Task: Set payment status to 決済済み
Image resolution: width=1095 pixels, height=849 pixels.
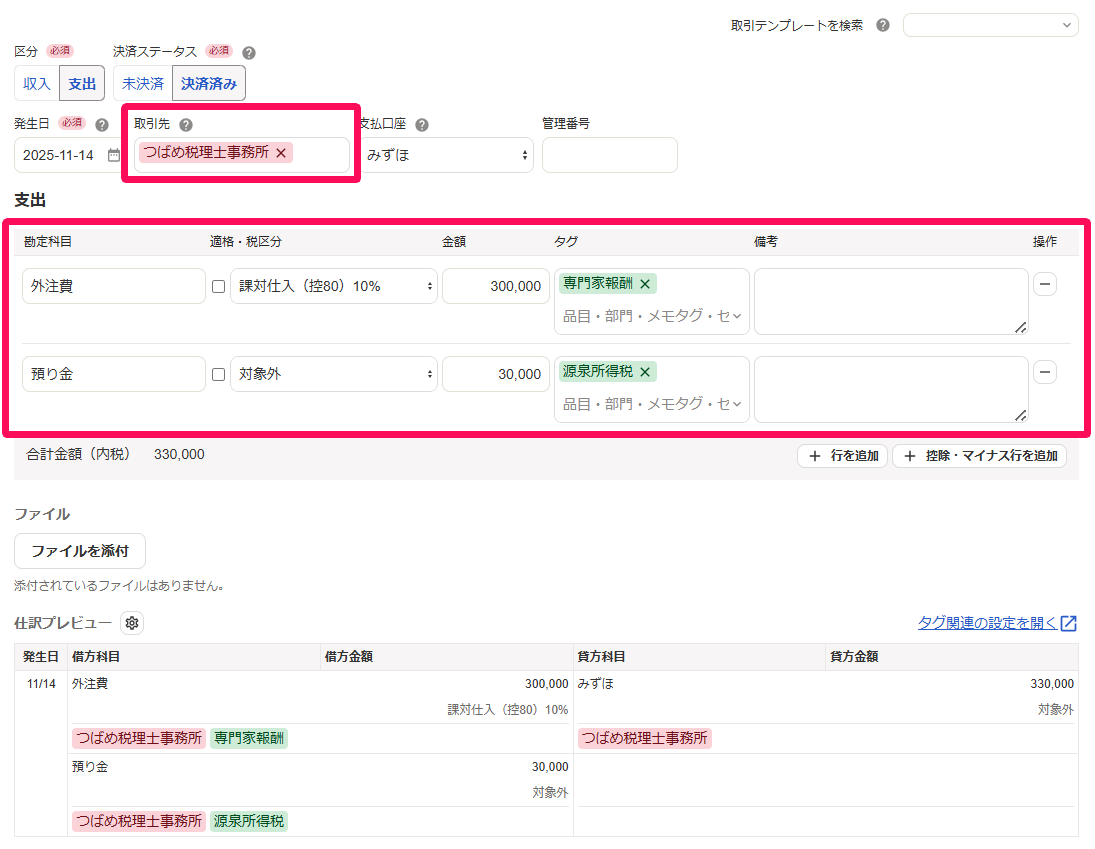Action: (209, 84)
